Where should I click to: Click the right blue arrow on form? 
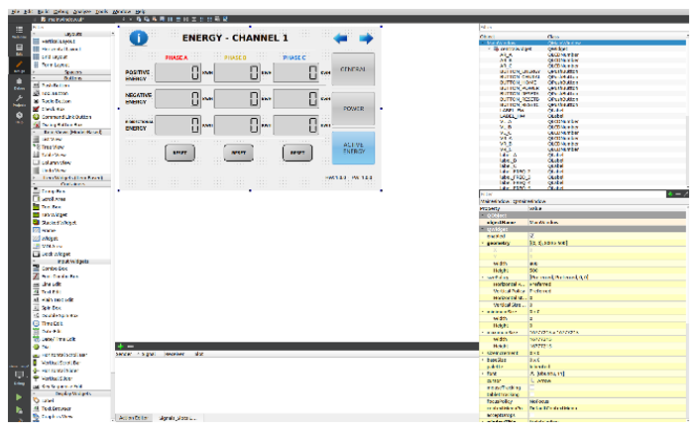pyautogui.click(x=366, y=38)
